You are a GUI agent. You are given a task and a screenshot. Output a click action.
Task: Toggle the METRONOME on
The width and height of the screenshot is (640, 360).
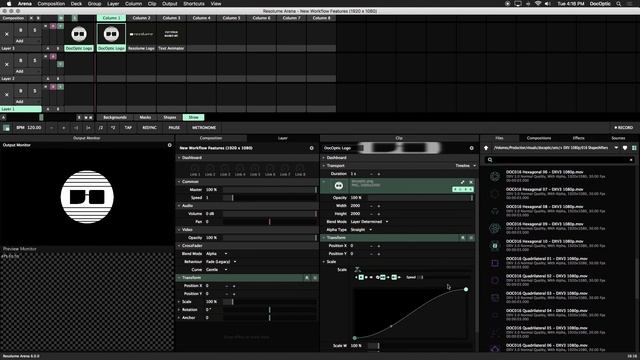tap(204, 128)
